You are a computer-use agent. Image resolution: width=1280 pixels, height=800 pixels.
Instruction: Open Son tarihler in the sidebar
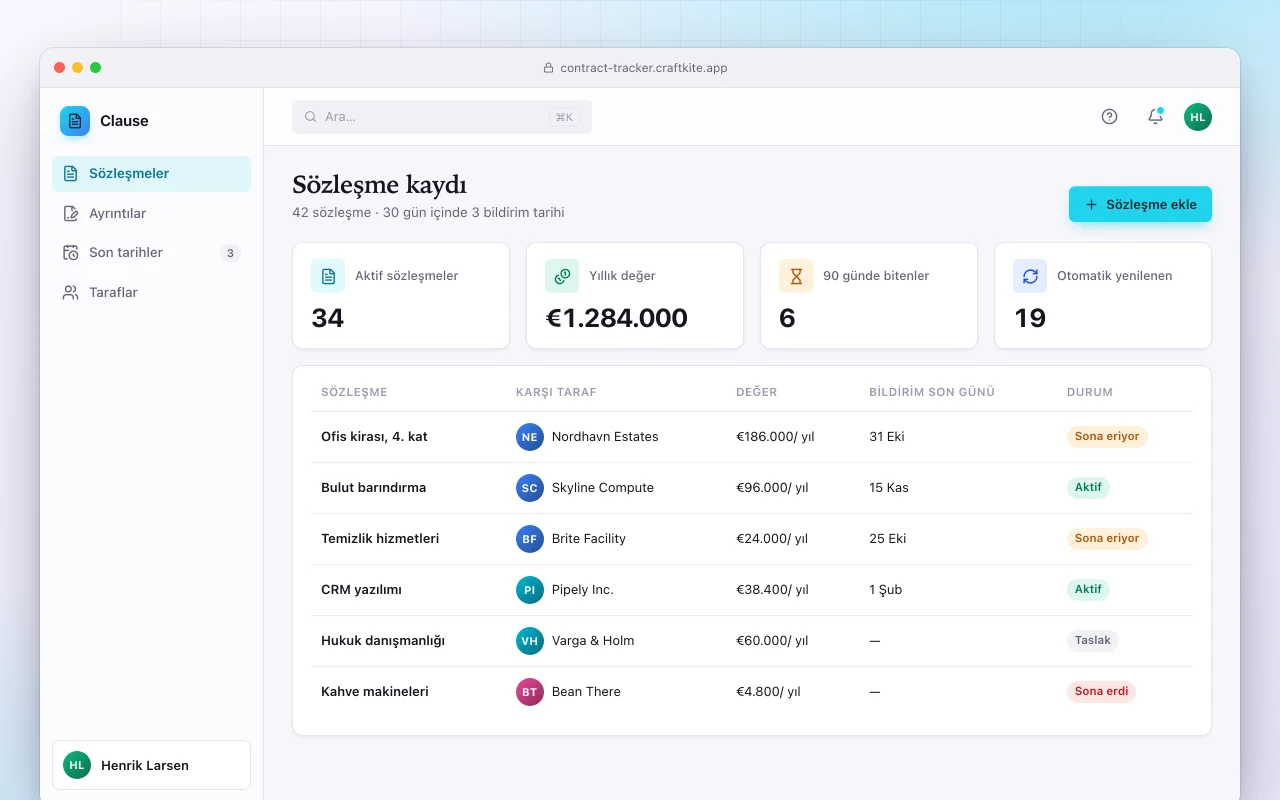(x=152, y=253)
